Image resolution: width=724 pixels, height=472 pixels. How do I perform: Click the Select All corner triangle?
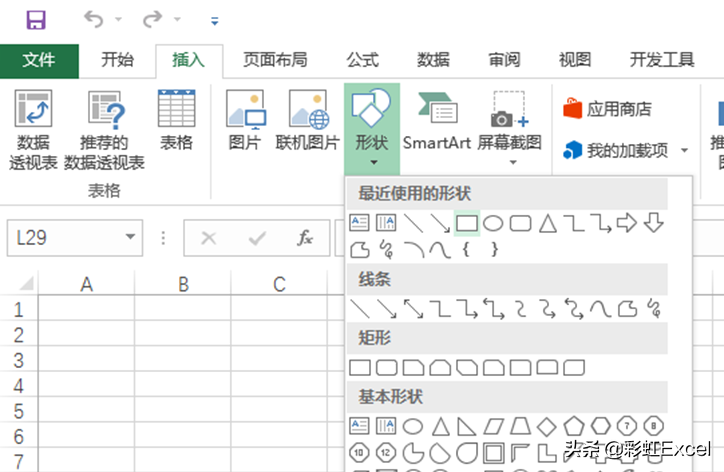(x=26, y=283)
